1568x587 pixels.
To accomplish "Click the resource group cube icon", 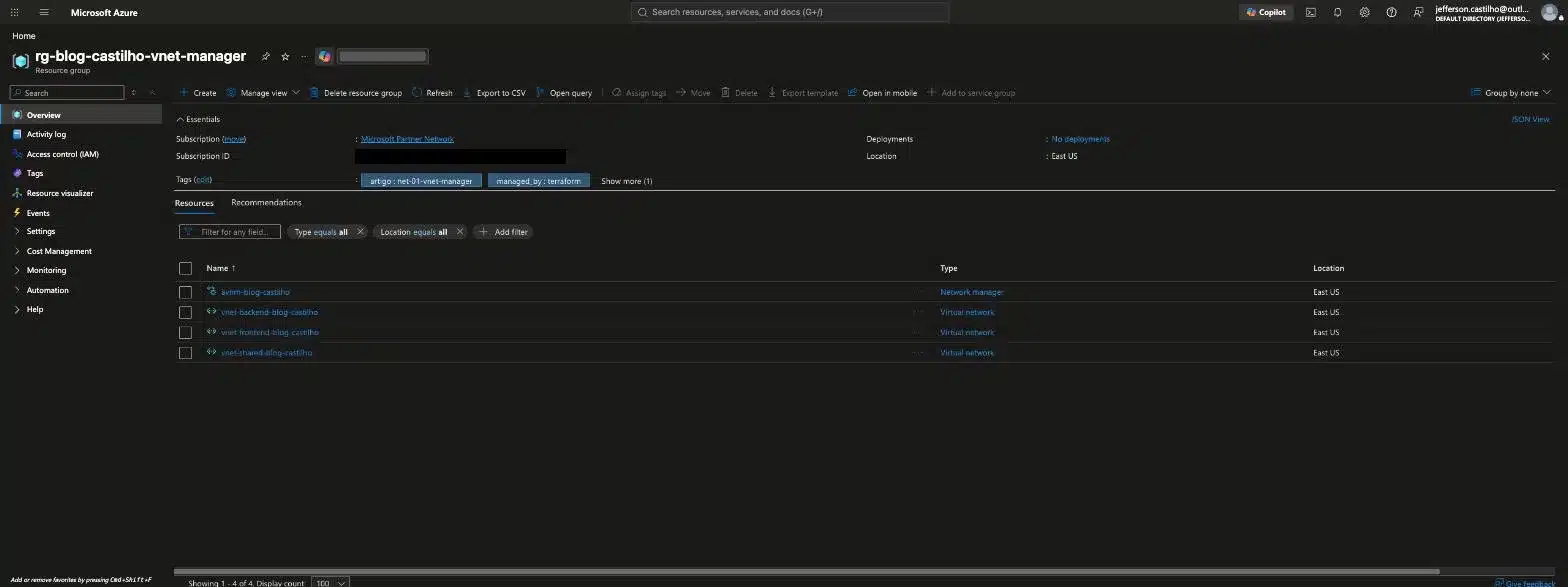I will click(20, 60).
